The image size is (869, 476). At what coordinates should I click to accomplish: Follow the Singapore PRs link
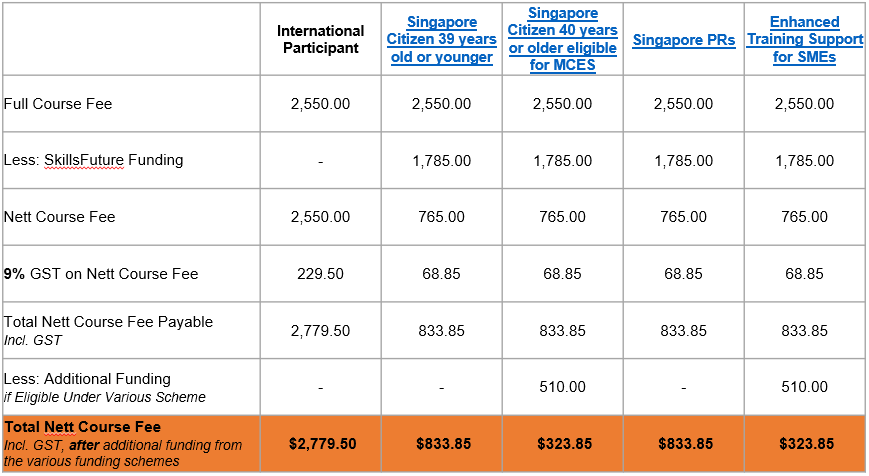(x=683, y=40)
